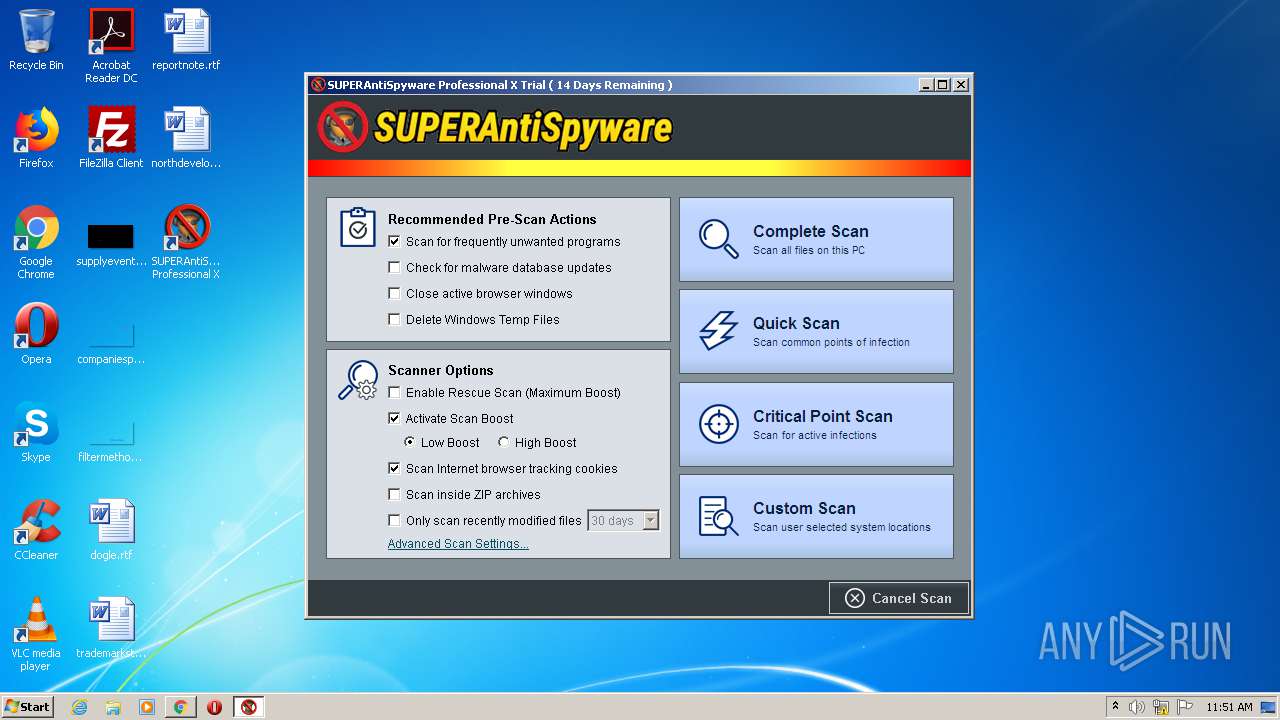Click the SUPERAntiSpyware title bar icon
The width and height of the screenshot is (1280, 720).
pos(318,85)
